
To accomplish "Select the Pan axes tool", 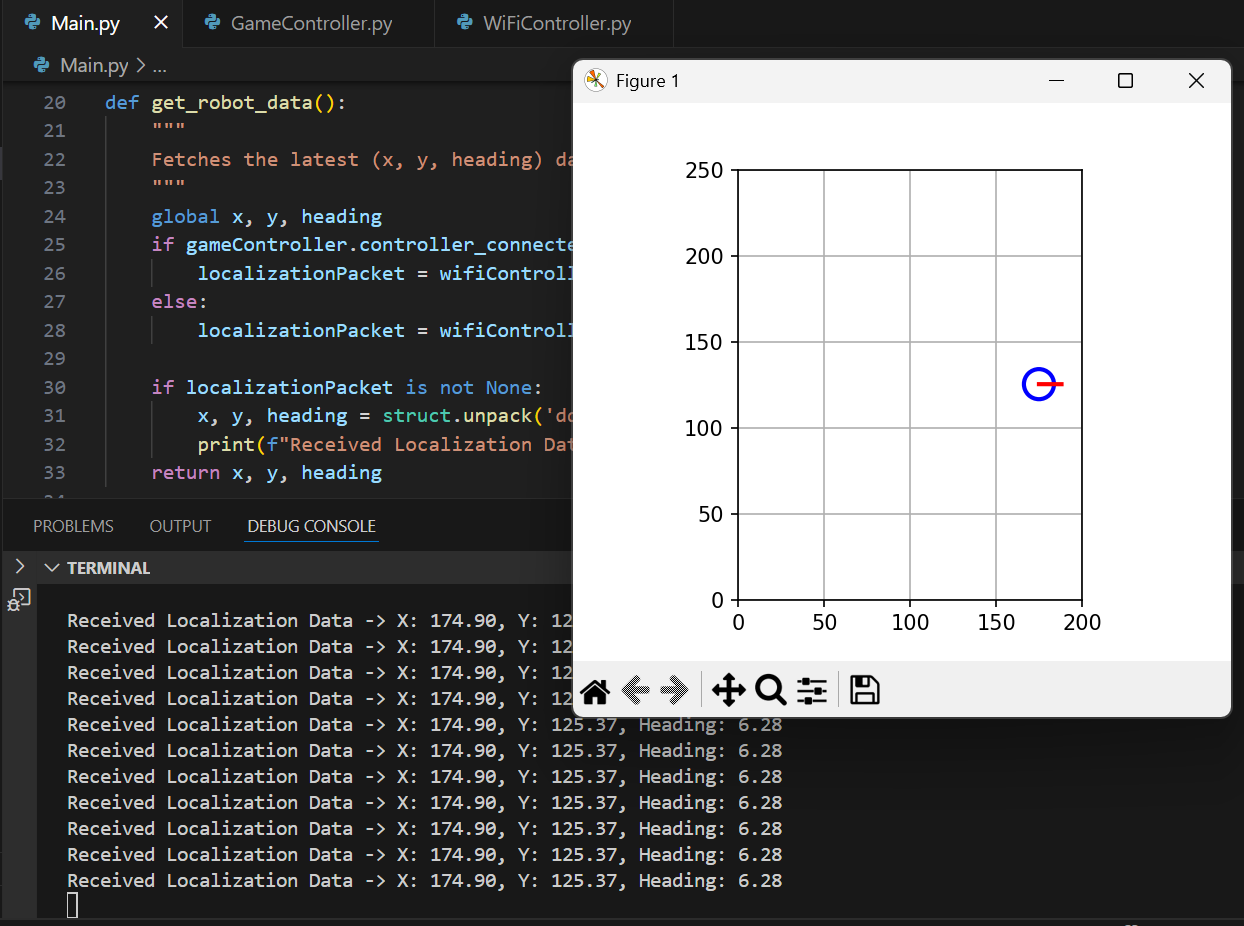I will tap(728, 690).
